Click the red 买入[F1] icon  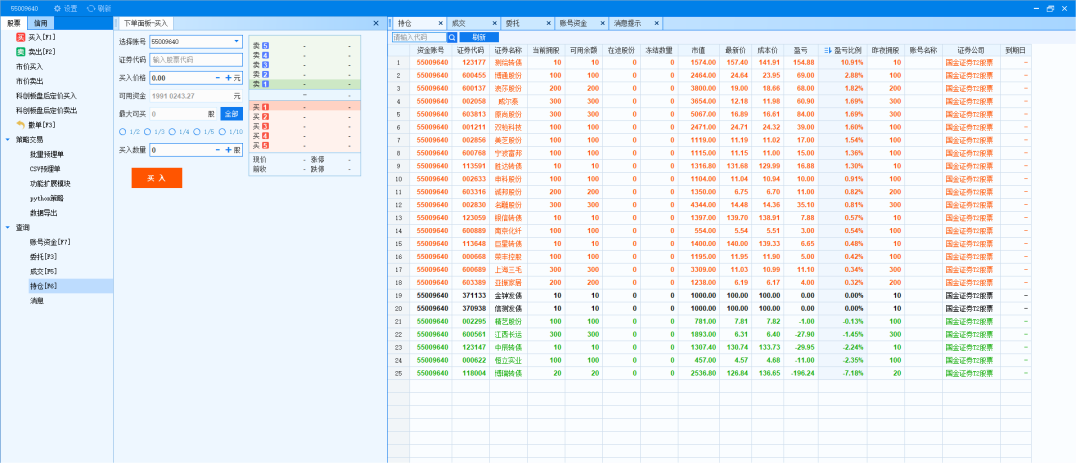coord(21,37)
